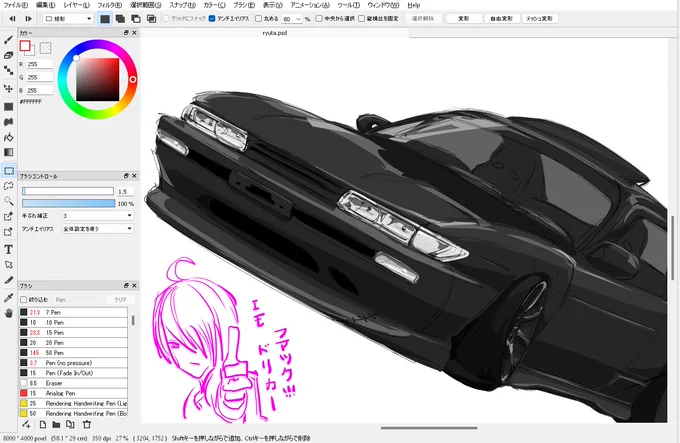Toggle the 絞り込み checkbox in brush panel
The height and width of the screenshot is (443, 680).
point(24,300)
